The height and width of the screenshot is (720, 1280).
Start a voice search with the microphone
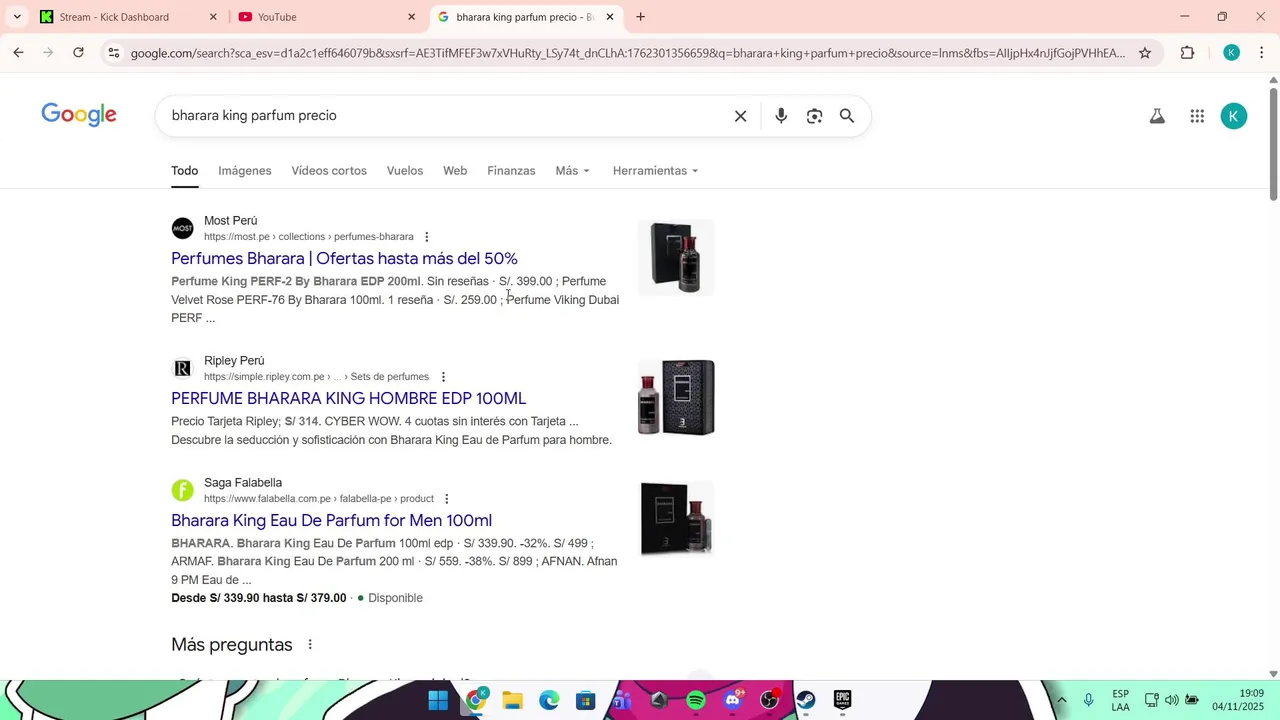(781, 116)
